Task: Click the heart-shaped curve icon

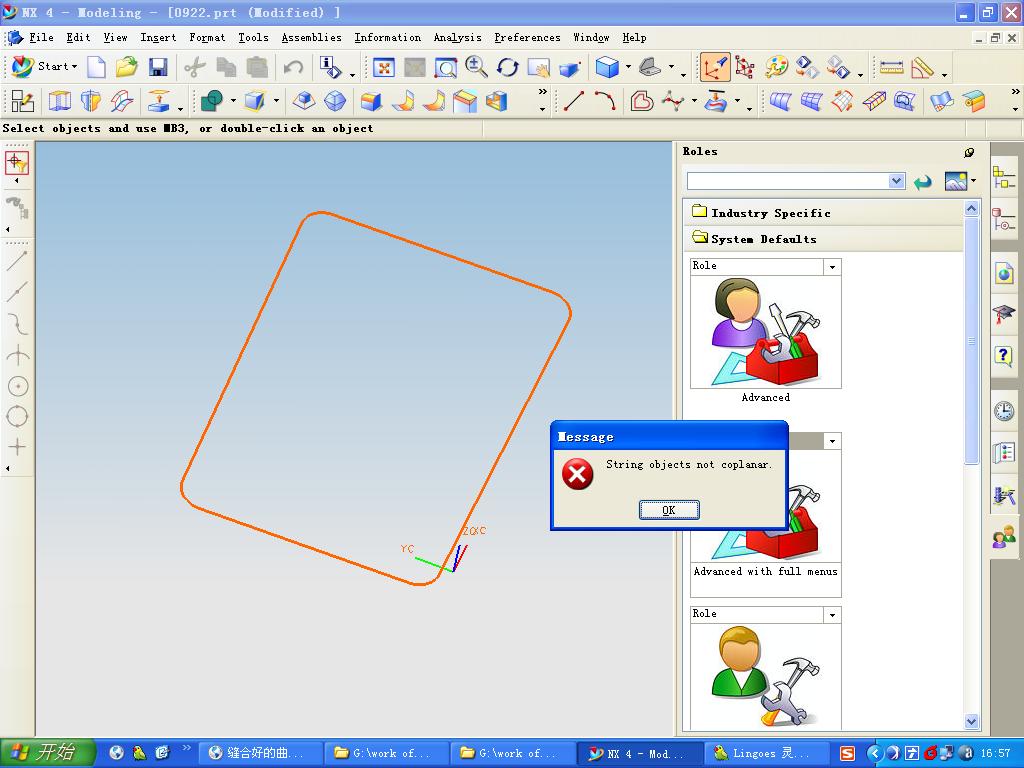Action: [x=642, y=101]
